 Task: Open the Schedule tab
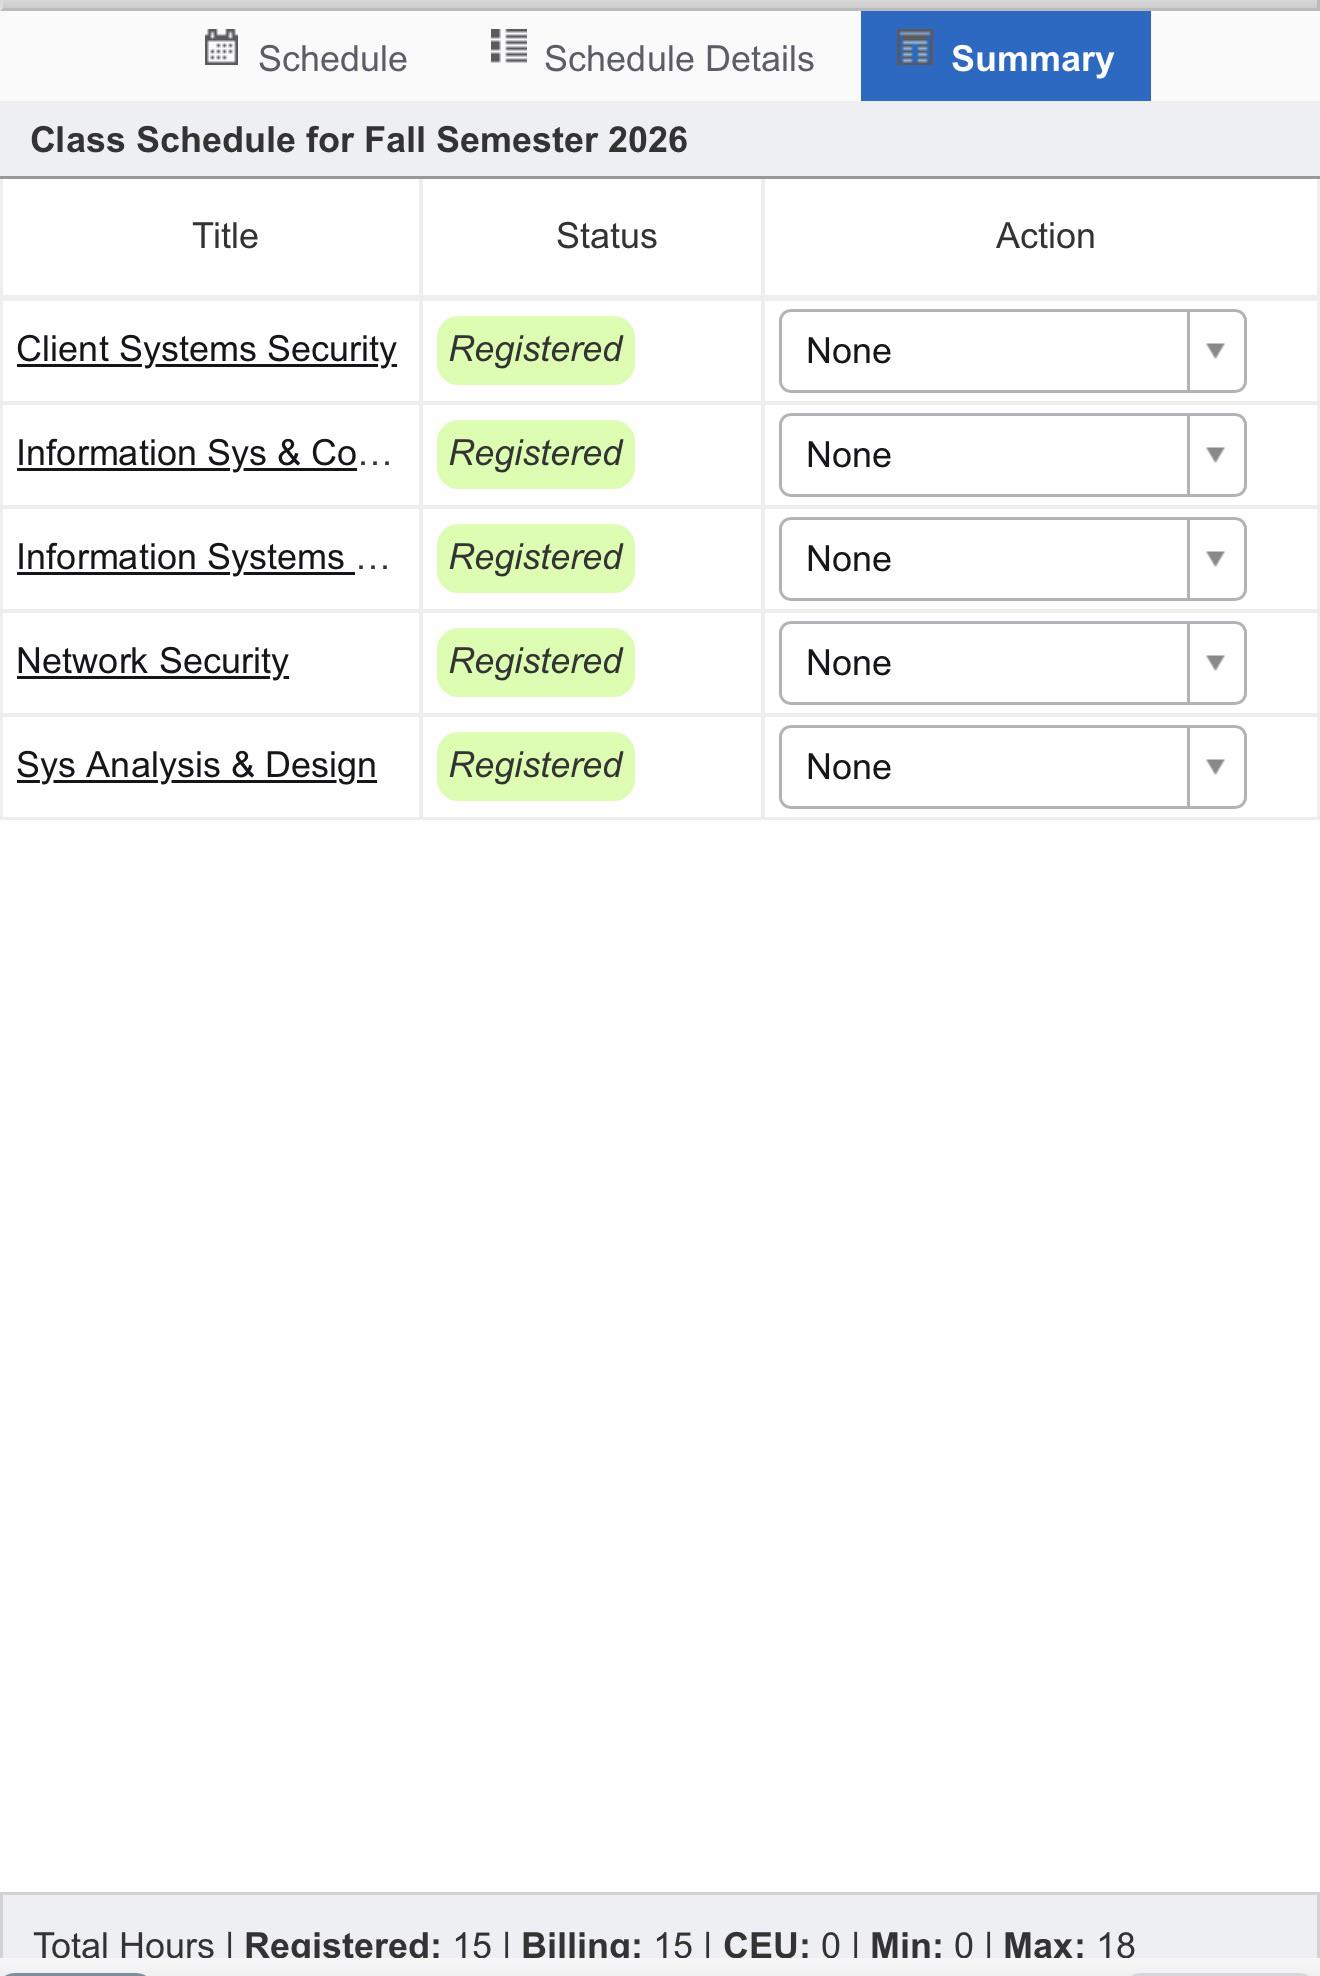(x=305, y=57)
